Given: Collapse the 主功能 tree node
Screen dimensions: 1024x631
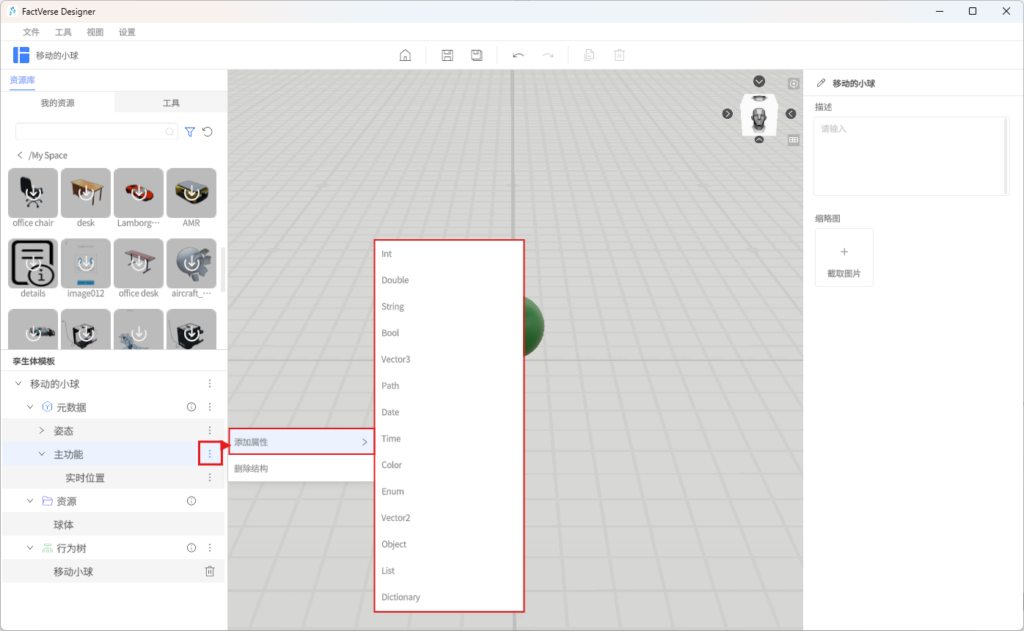Looking at the screenshot, I should tap(41, 455).
